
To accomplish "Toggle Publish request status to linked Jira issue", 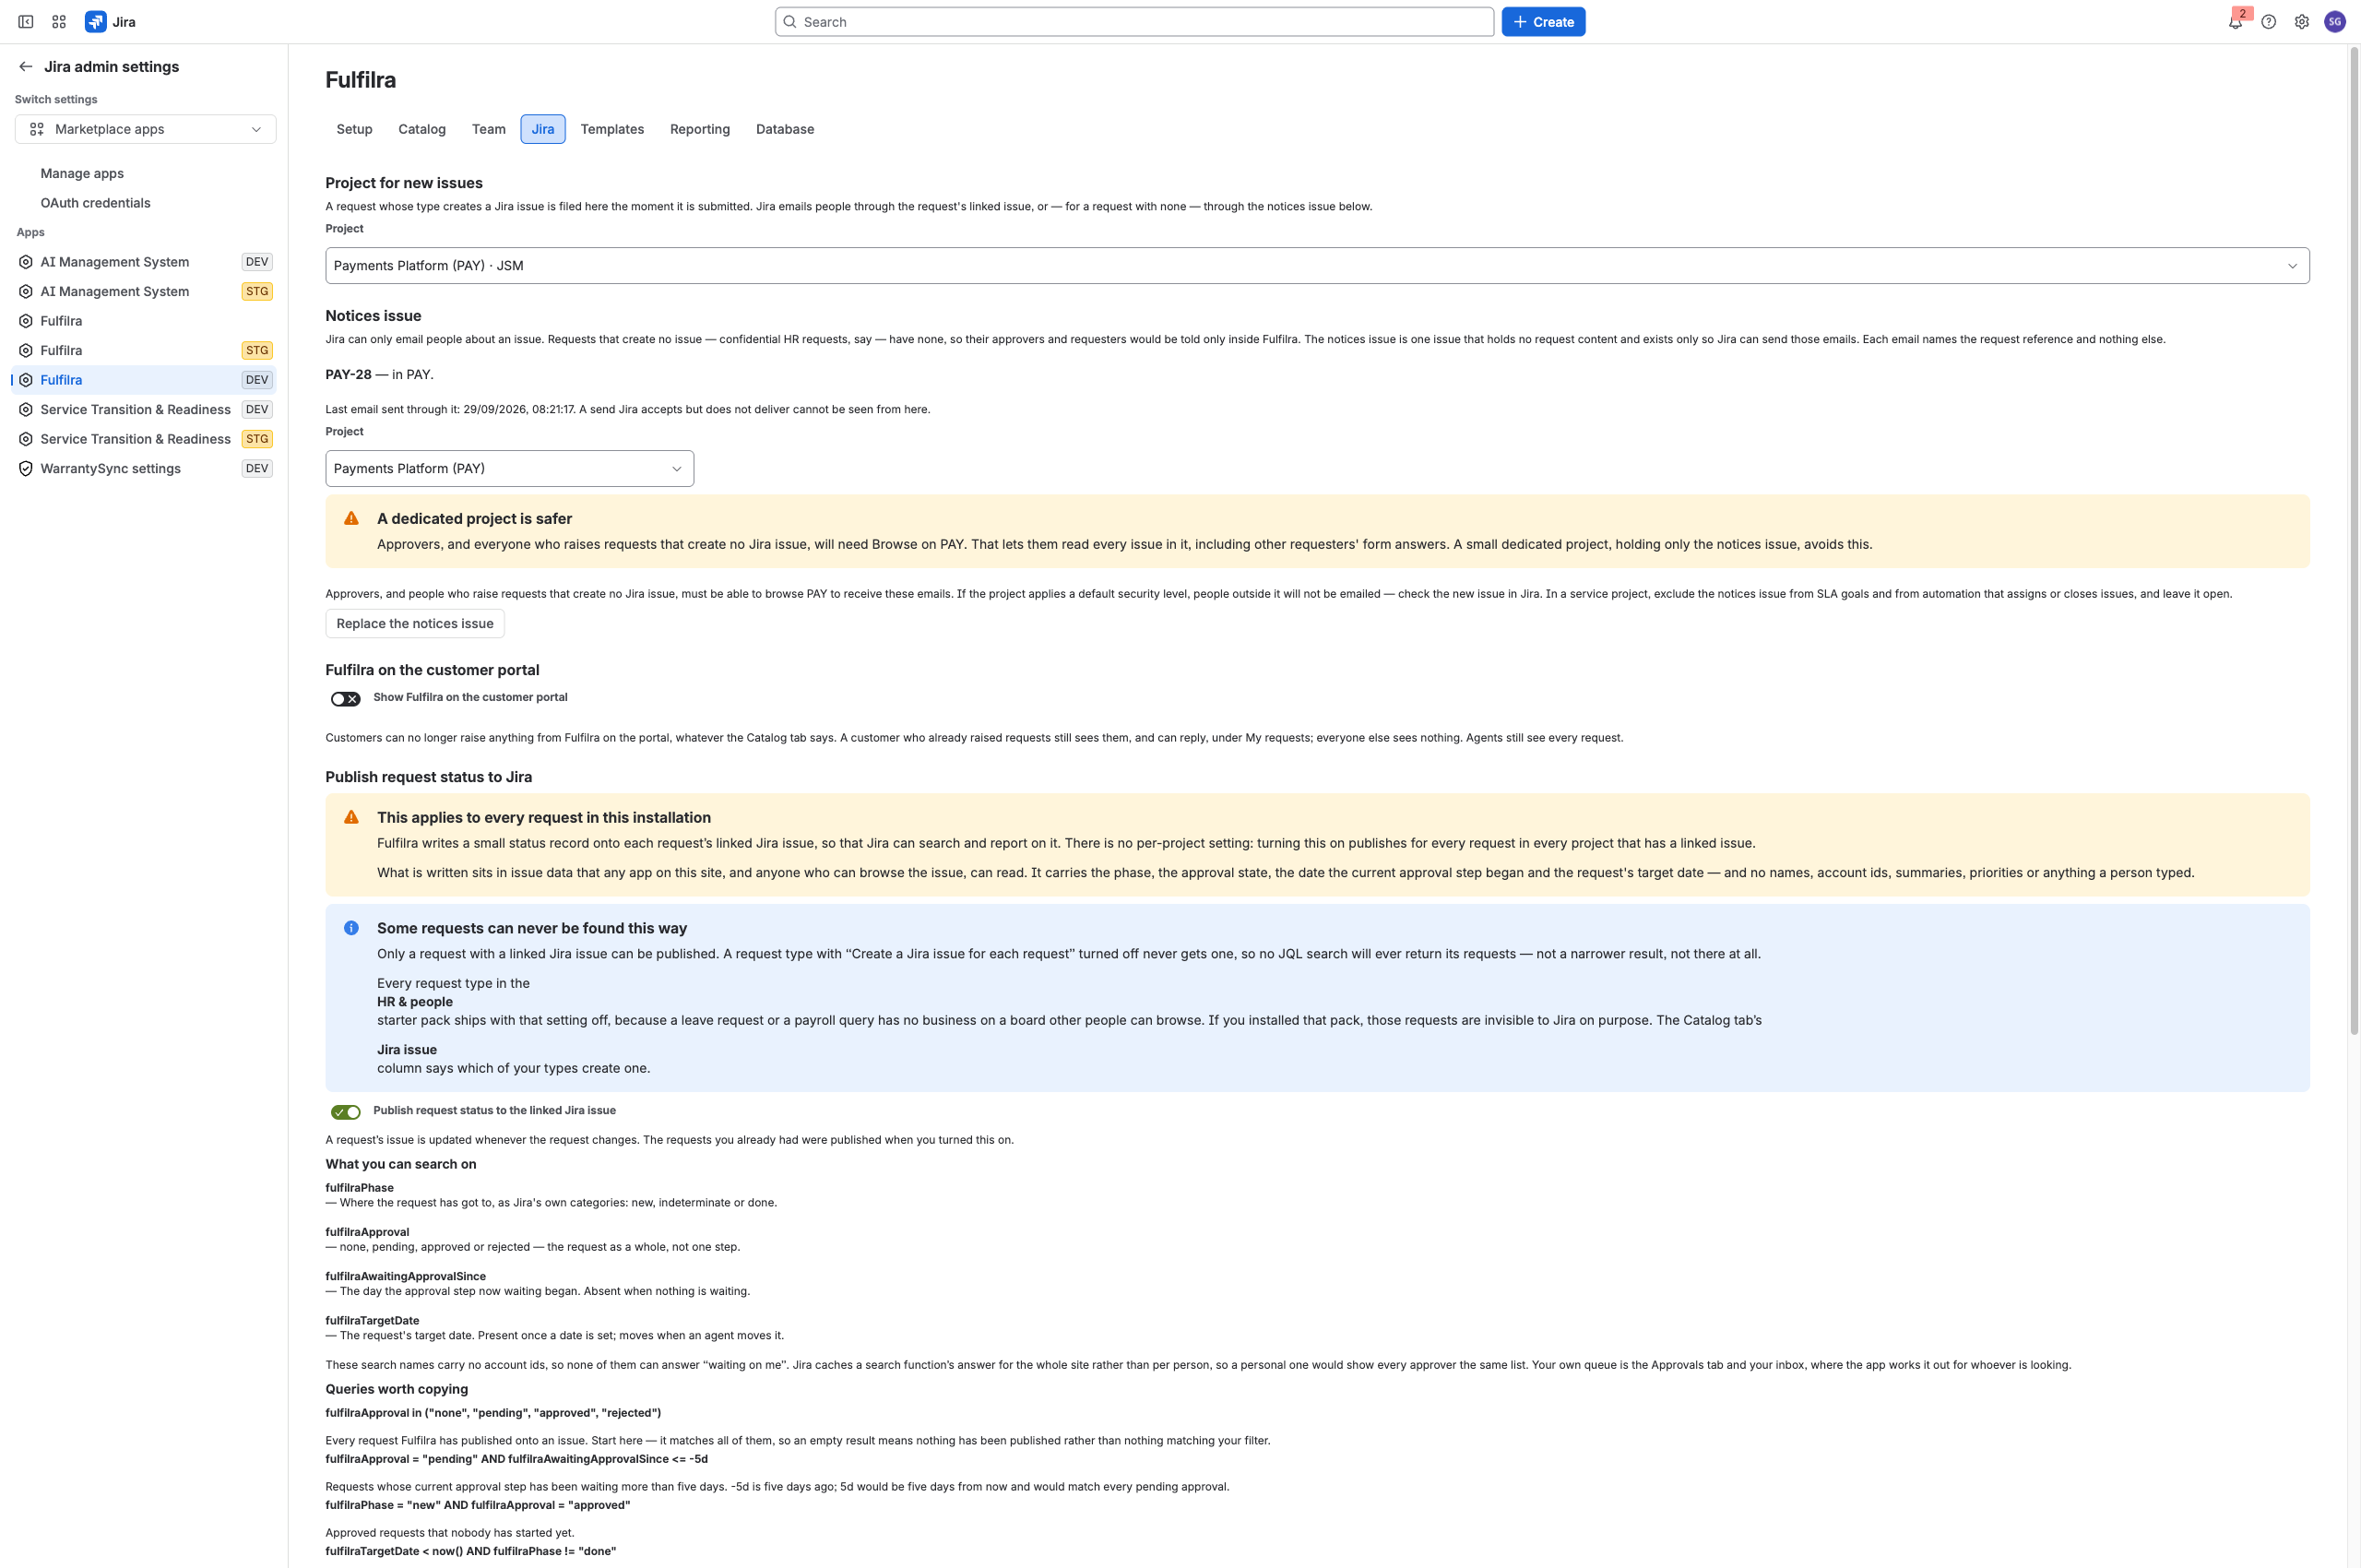I will (346, 1112).
